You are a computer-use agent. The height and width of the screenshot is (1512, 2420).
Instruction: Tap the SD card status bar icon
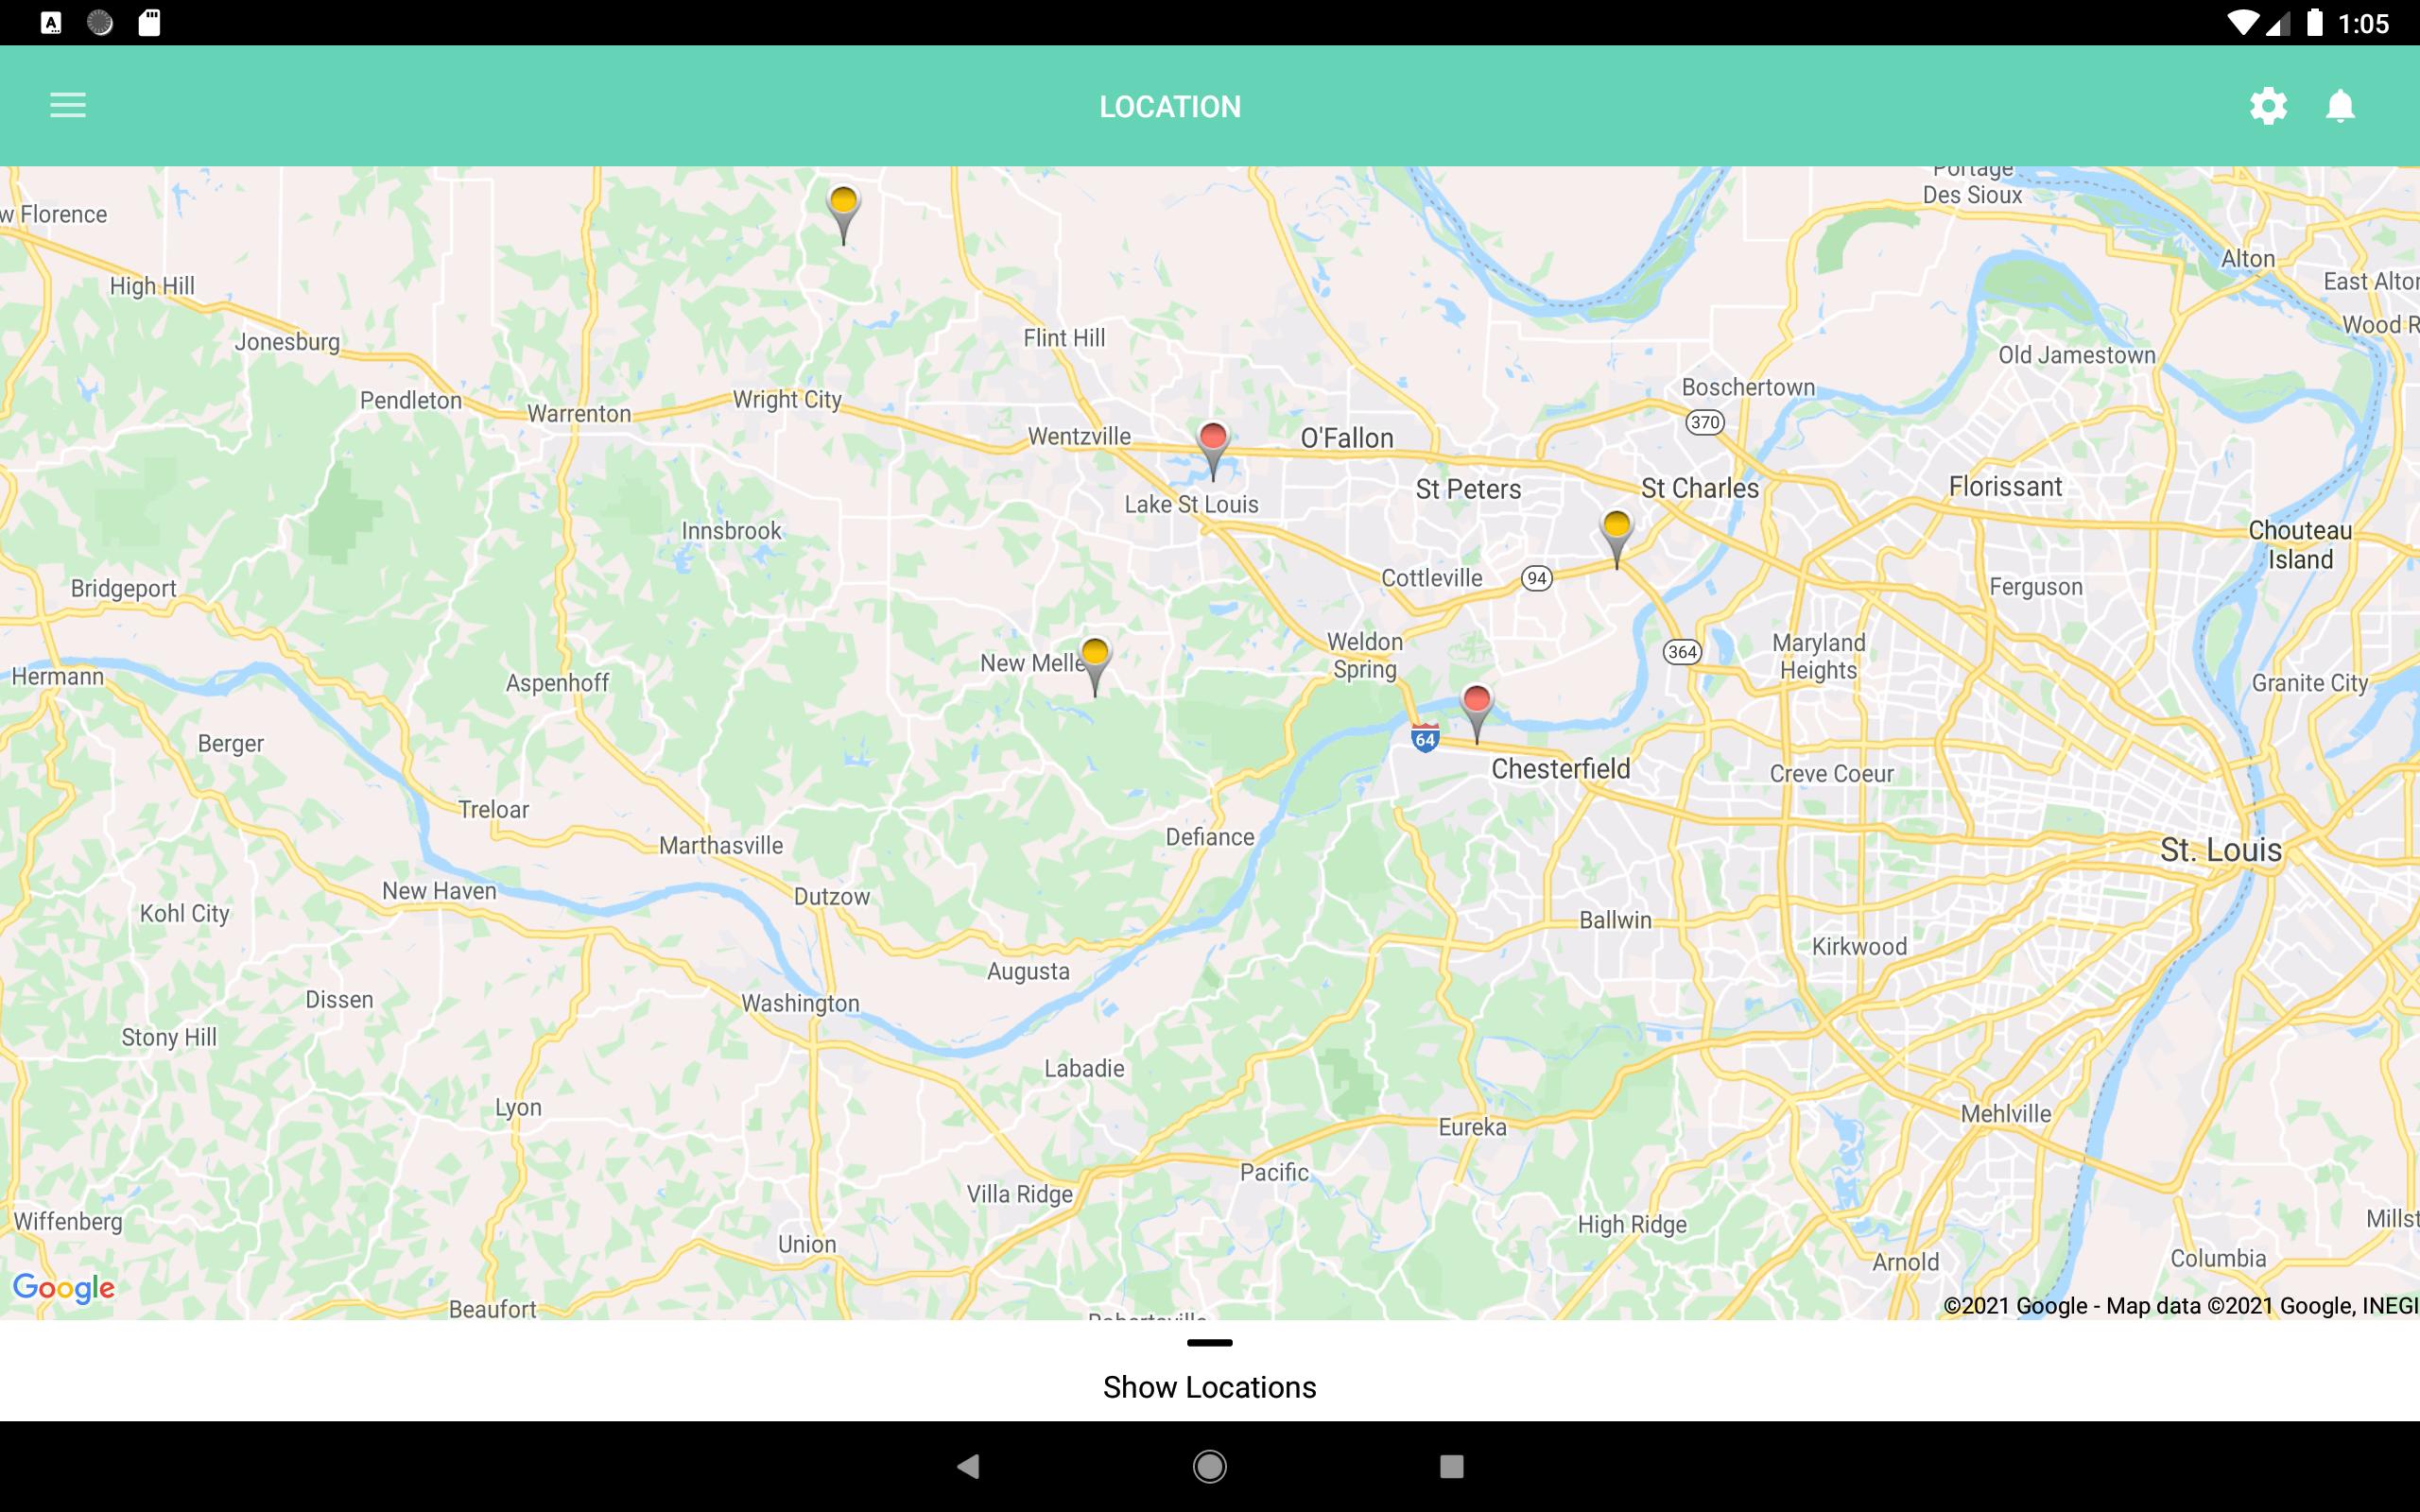(149, 22)
